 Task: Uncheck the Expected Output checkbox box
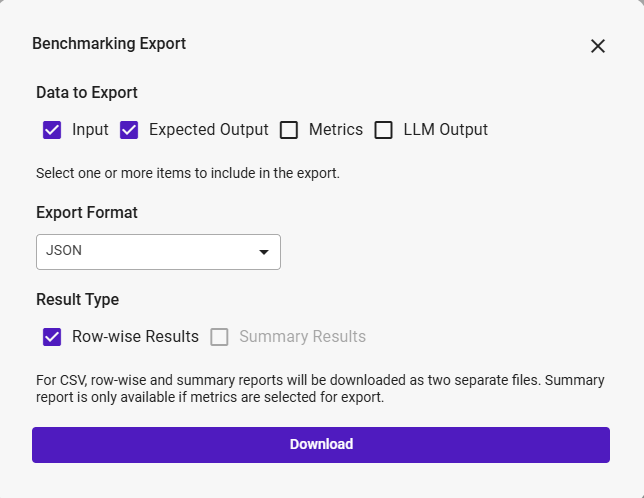point(129,130)
